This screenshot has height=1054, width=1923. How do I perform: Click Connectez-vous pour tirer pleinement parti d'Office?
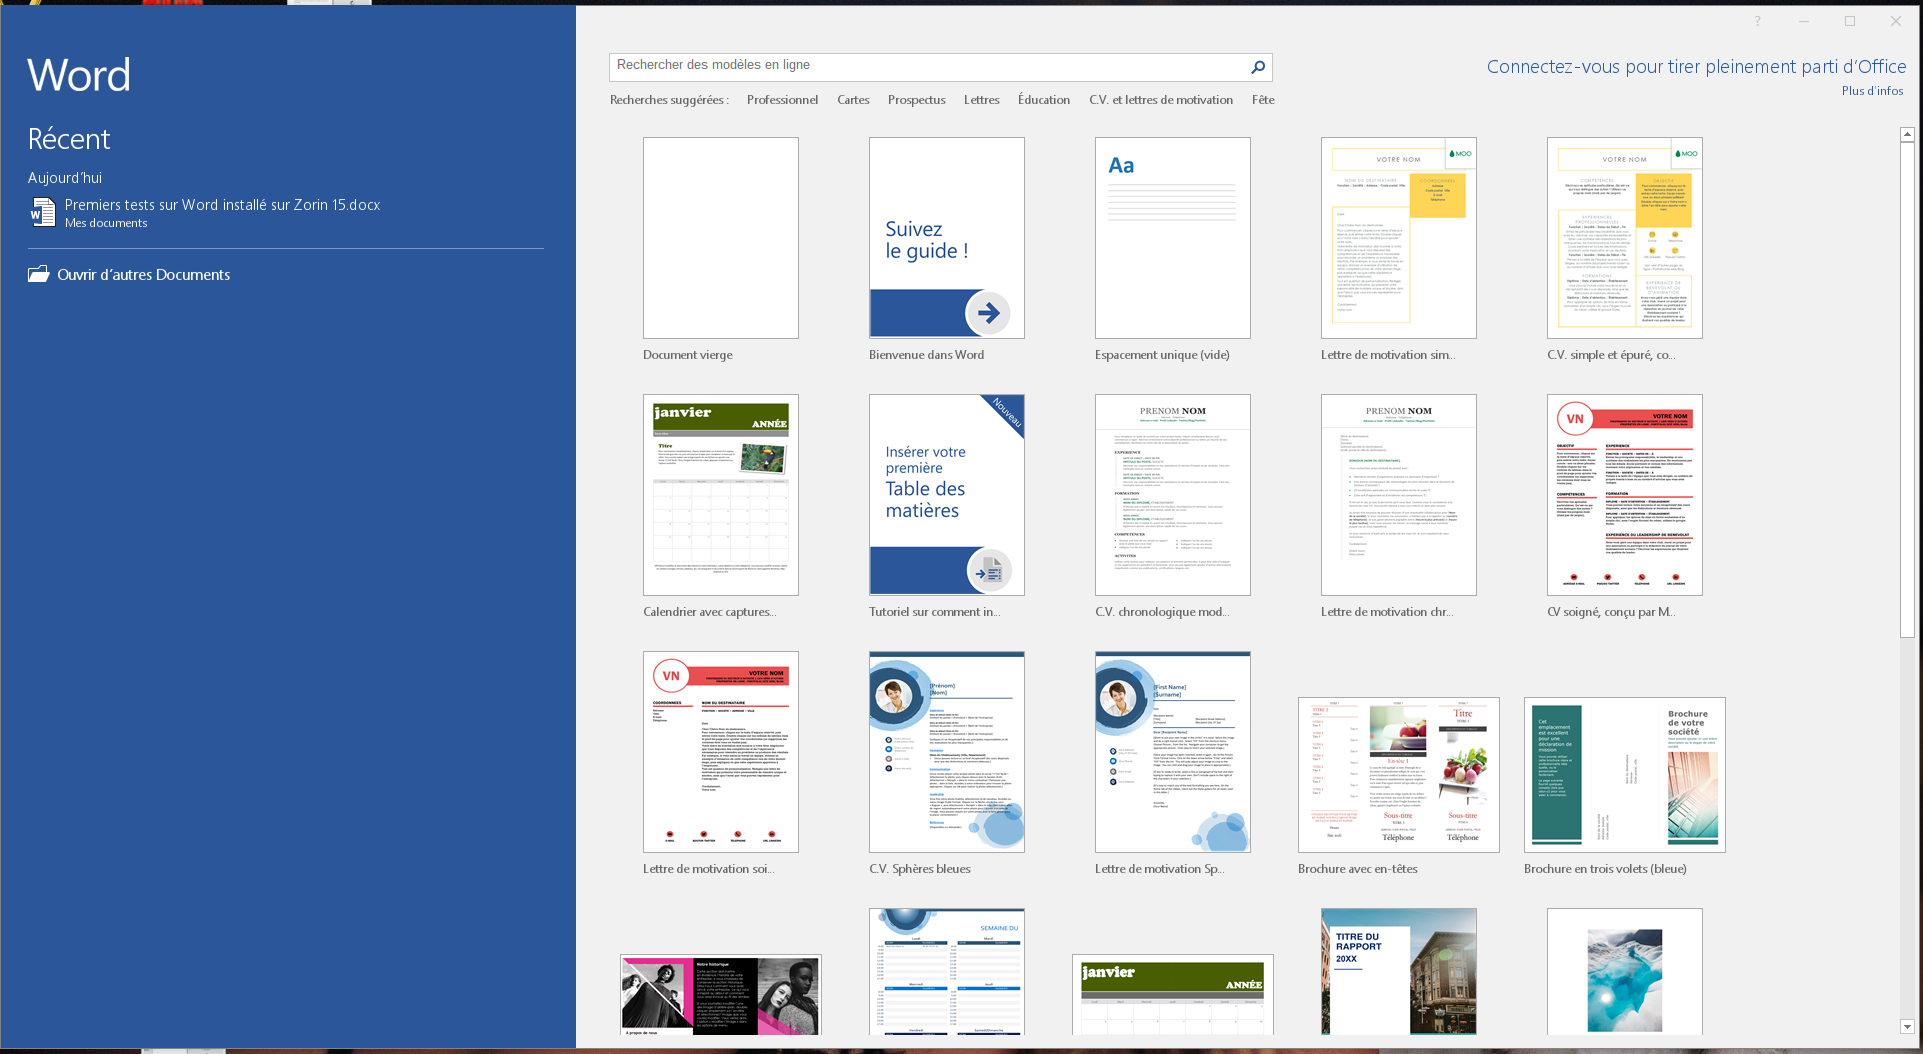tap(1695, 67)
